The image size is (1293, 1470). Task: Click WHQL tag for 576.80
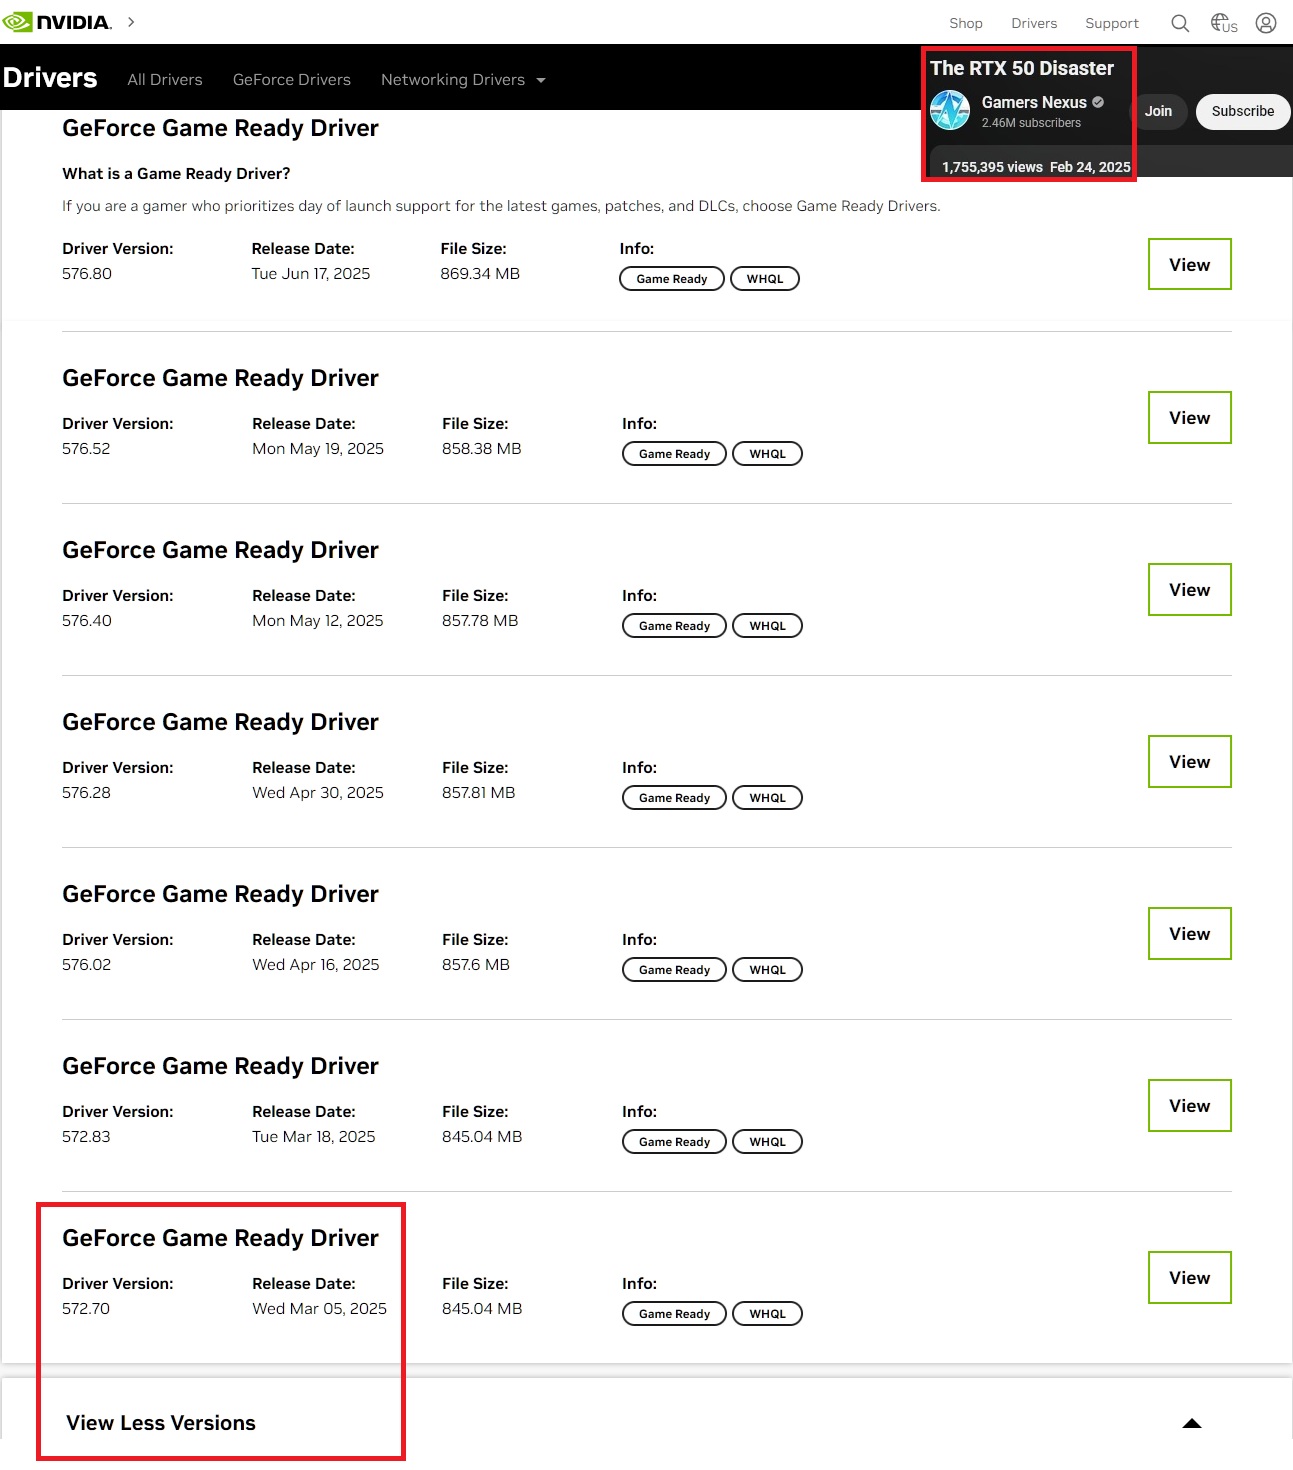[765, 279]
